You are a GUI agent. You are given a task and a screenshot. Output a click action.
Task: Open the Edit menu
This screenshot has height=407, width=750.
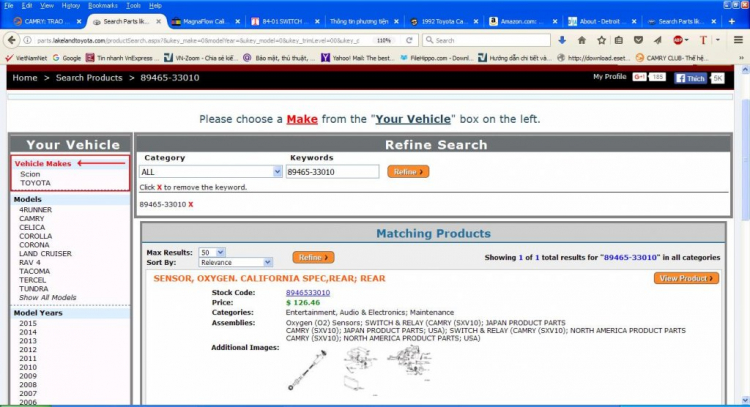point(27,6)
